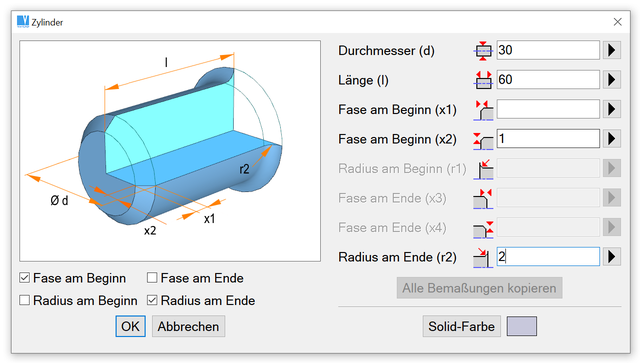Viewport: 640px width, 363px height.
Task: Click the Radius am Beginn (r1) icon
Action: 483,169
